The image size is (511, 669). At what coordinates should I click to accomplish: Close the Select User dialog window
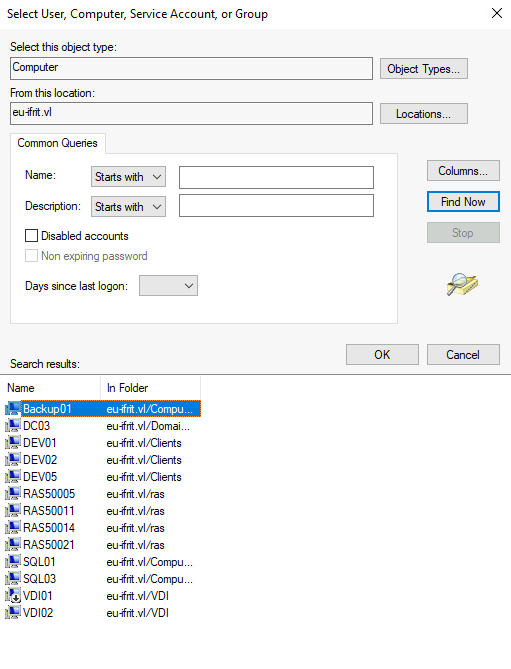(x=497, y=13)
